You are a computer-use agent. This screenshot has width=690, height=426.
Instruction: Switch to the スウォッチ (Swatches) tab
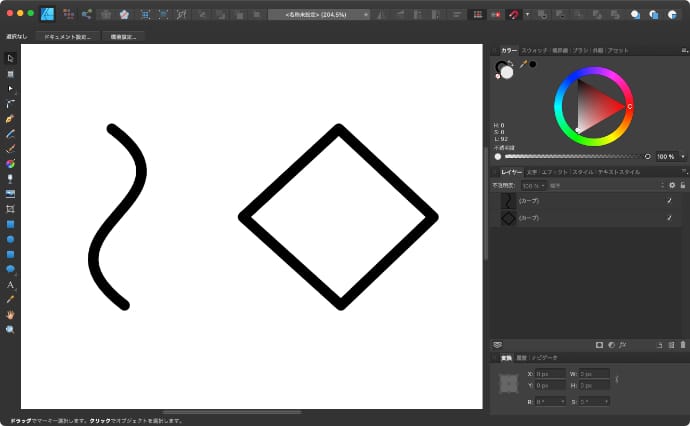click(535, 50)
